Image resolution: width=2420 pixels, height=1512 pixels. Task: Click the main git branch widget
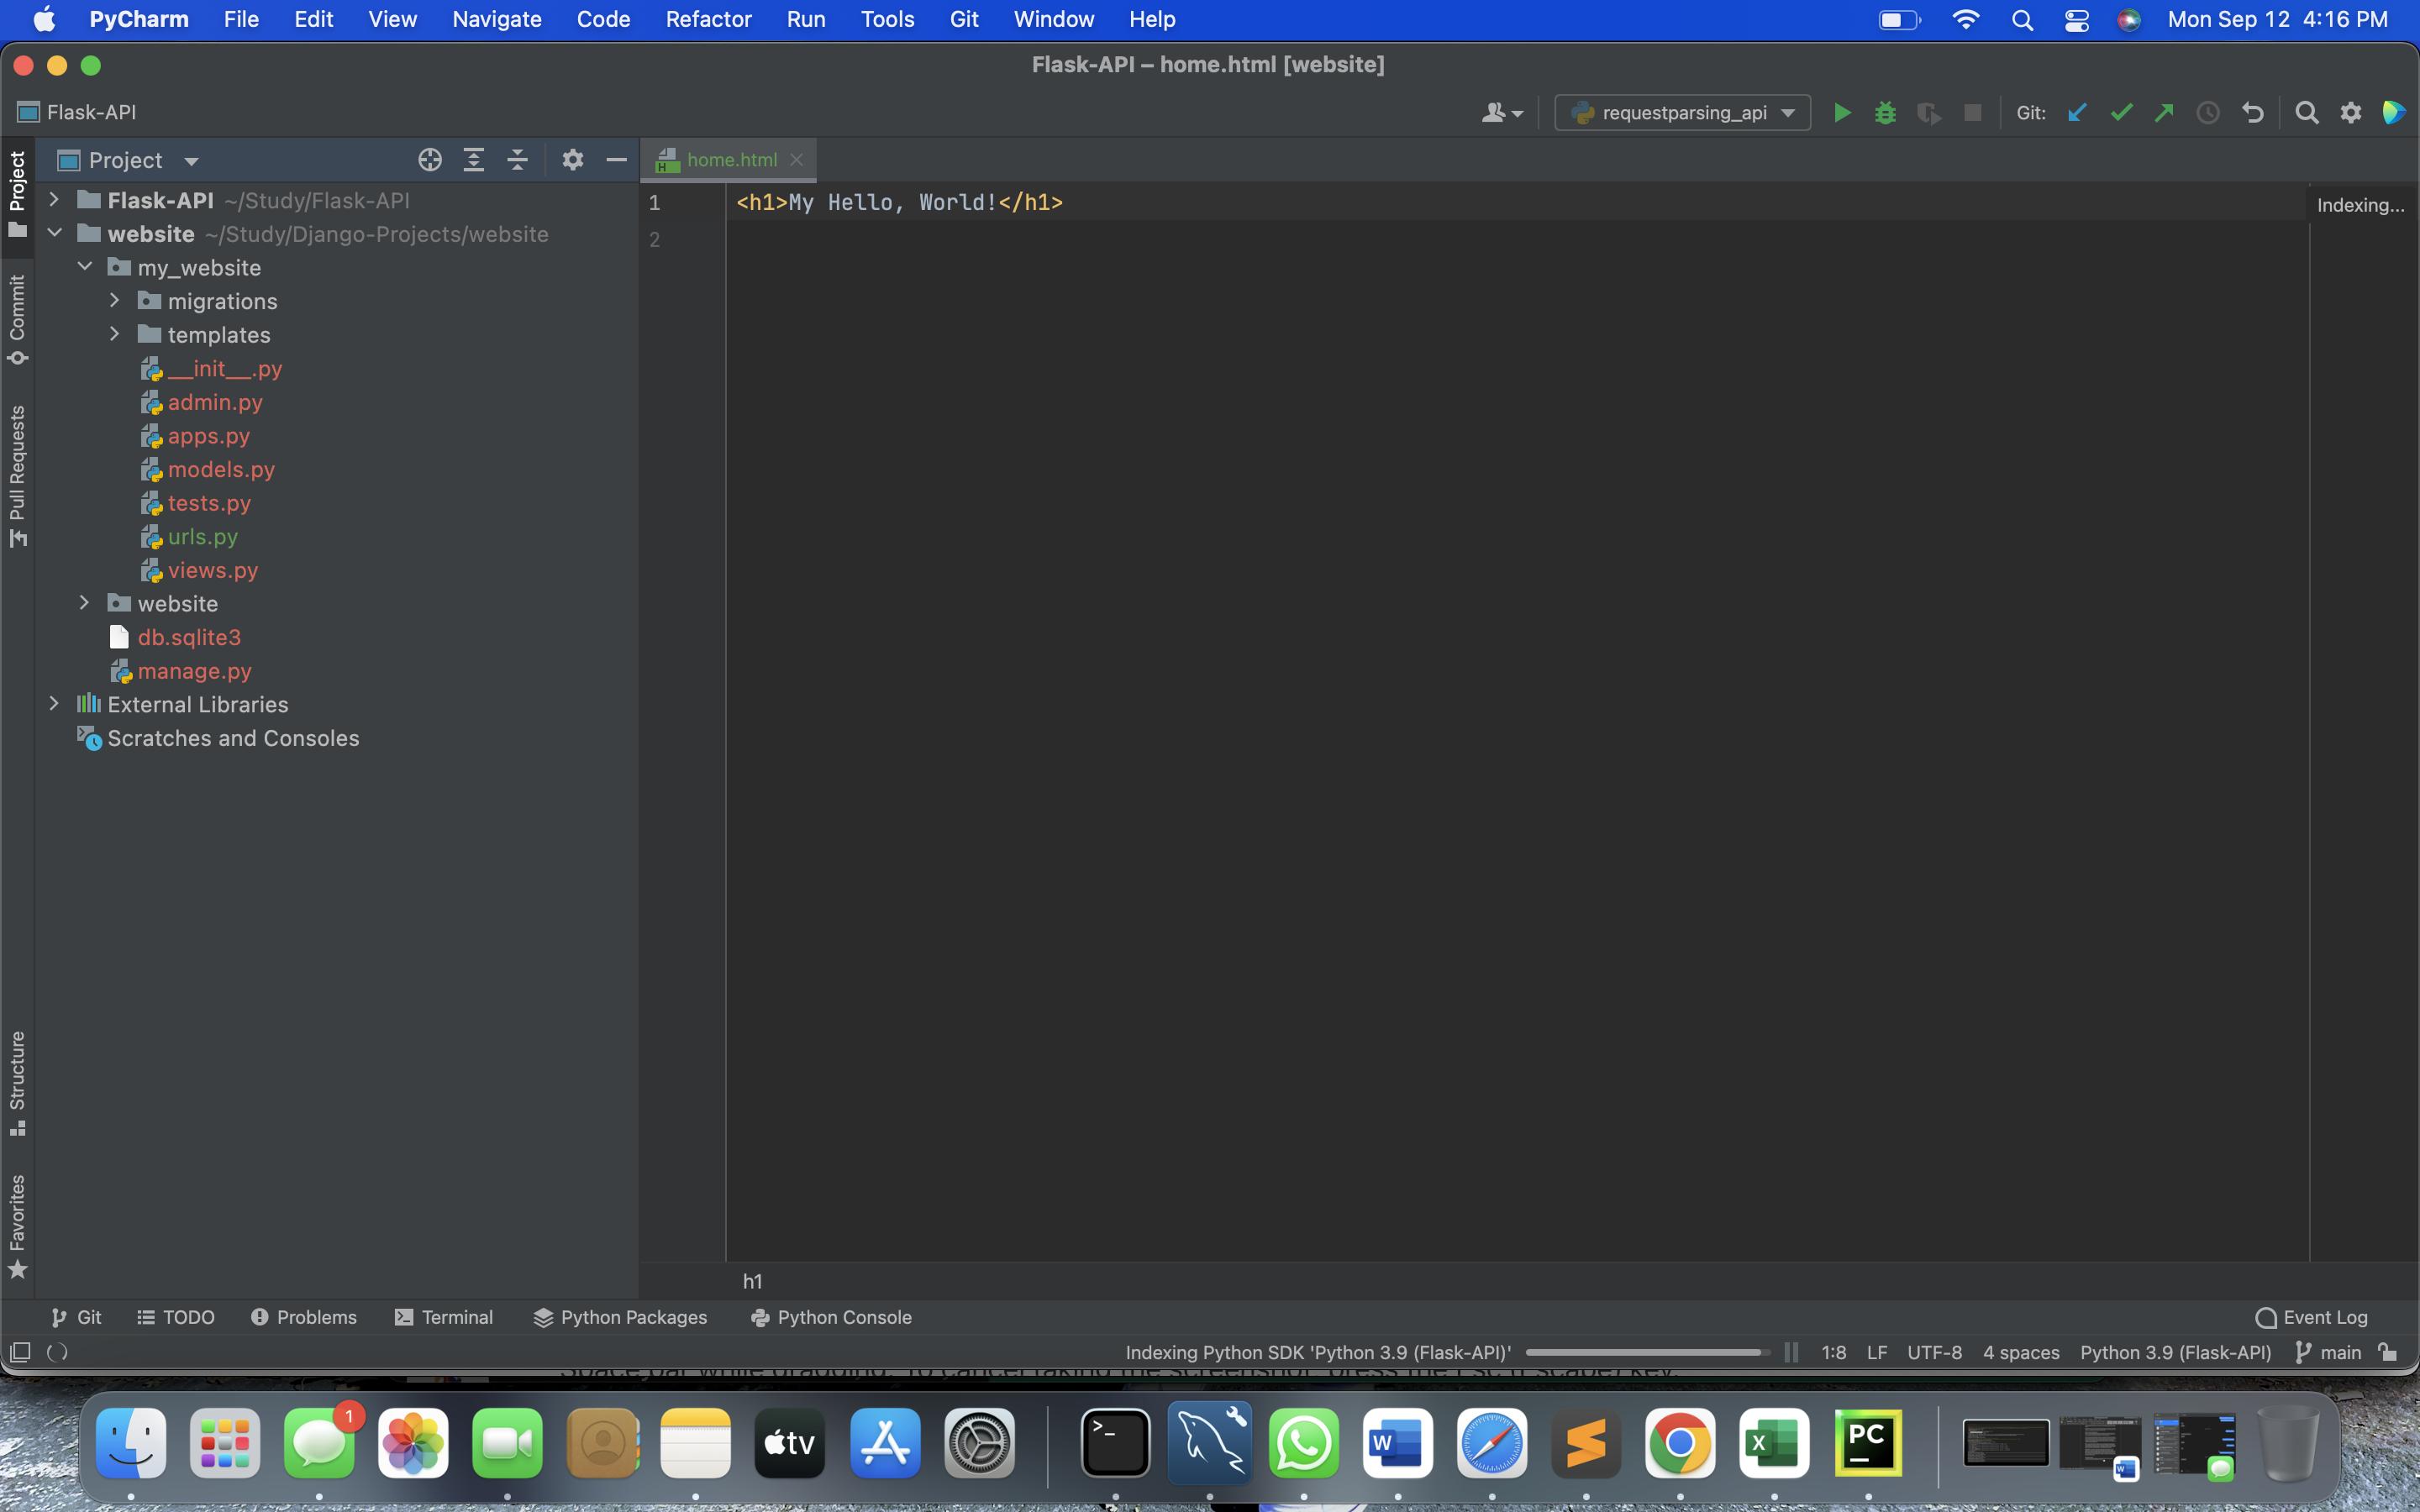pyautogui.click(x=2328, y=1352)
